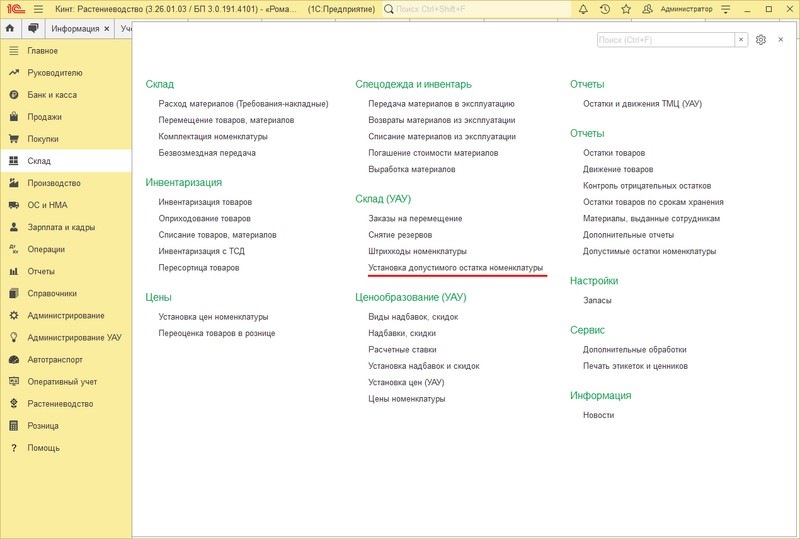Click the Оперативный учет monitor icon

[14, 381]
